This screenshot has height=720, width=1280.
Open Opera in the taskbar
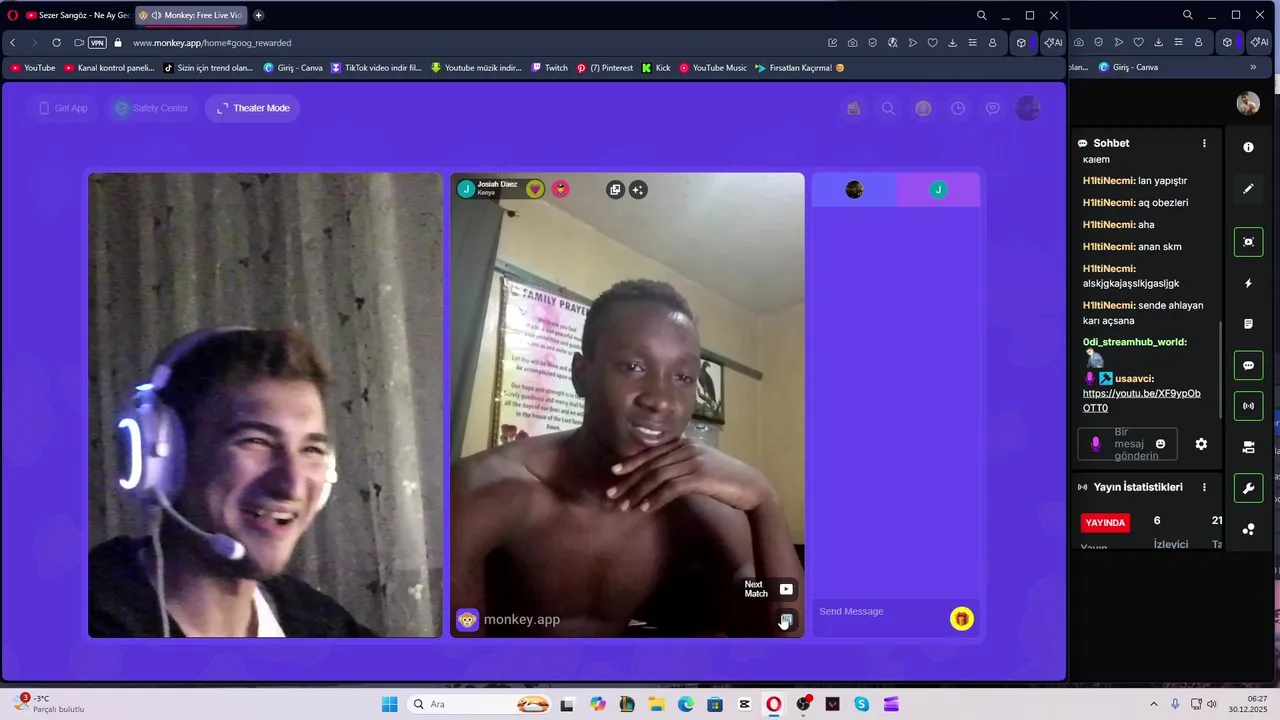tap(773, 704)
